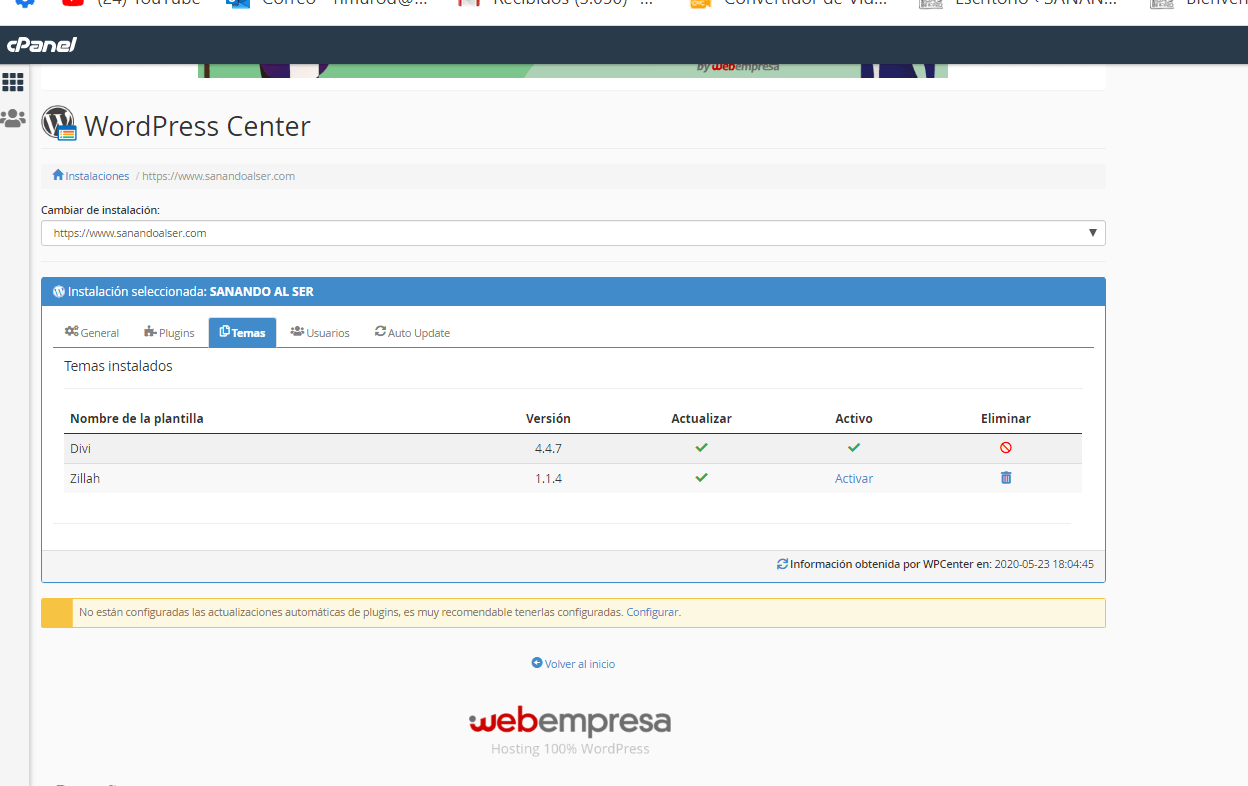Screen dimensions: 1248x786
Task: Click the green update check for Divi
Action: tap(701, 447)
